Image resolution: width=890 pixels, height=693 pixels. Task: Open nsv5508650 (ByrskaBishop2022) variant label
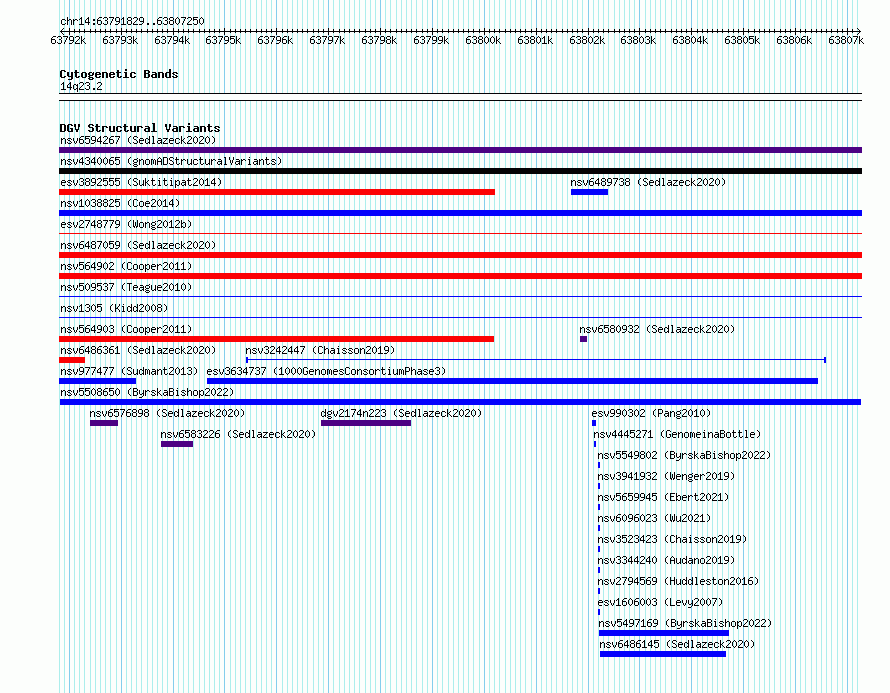(x=147, y=392)
